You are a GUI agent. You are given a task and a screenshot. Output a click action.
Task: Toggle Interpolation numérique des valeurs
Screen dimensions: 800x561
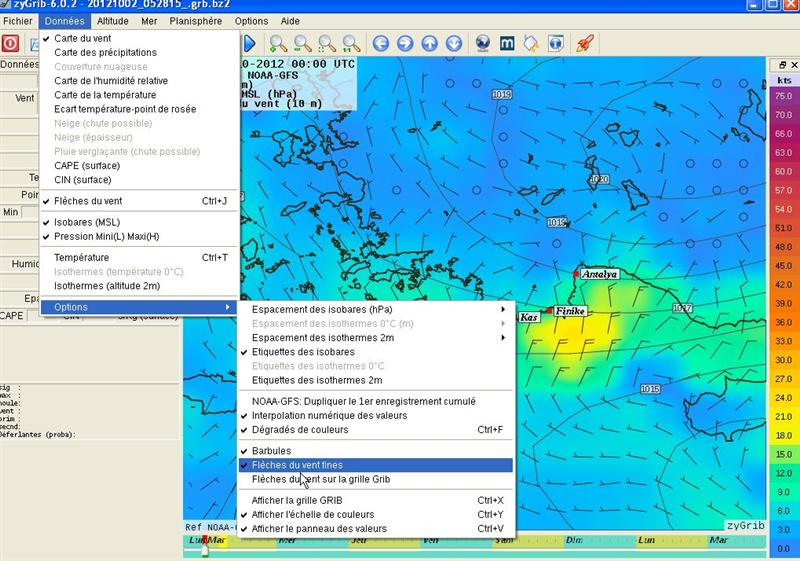tap(376, 416)
